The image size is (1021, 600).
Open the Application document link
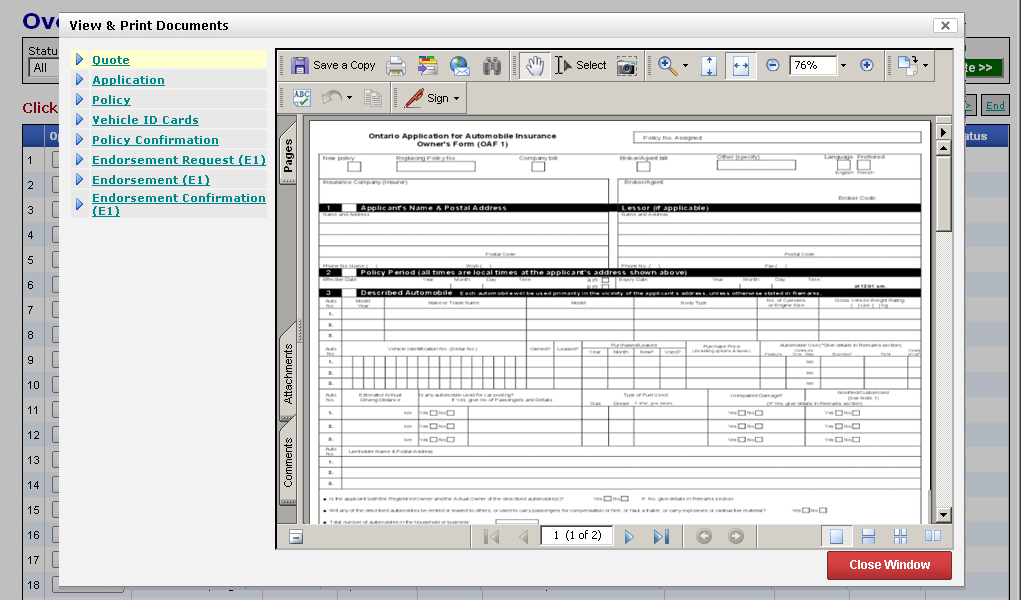128,80
